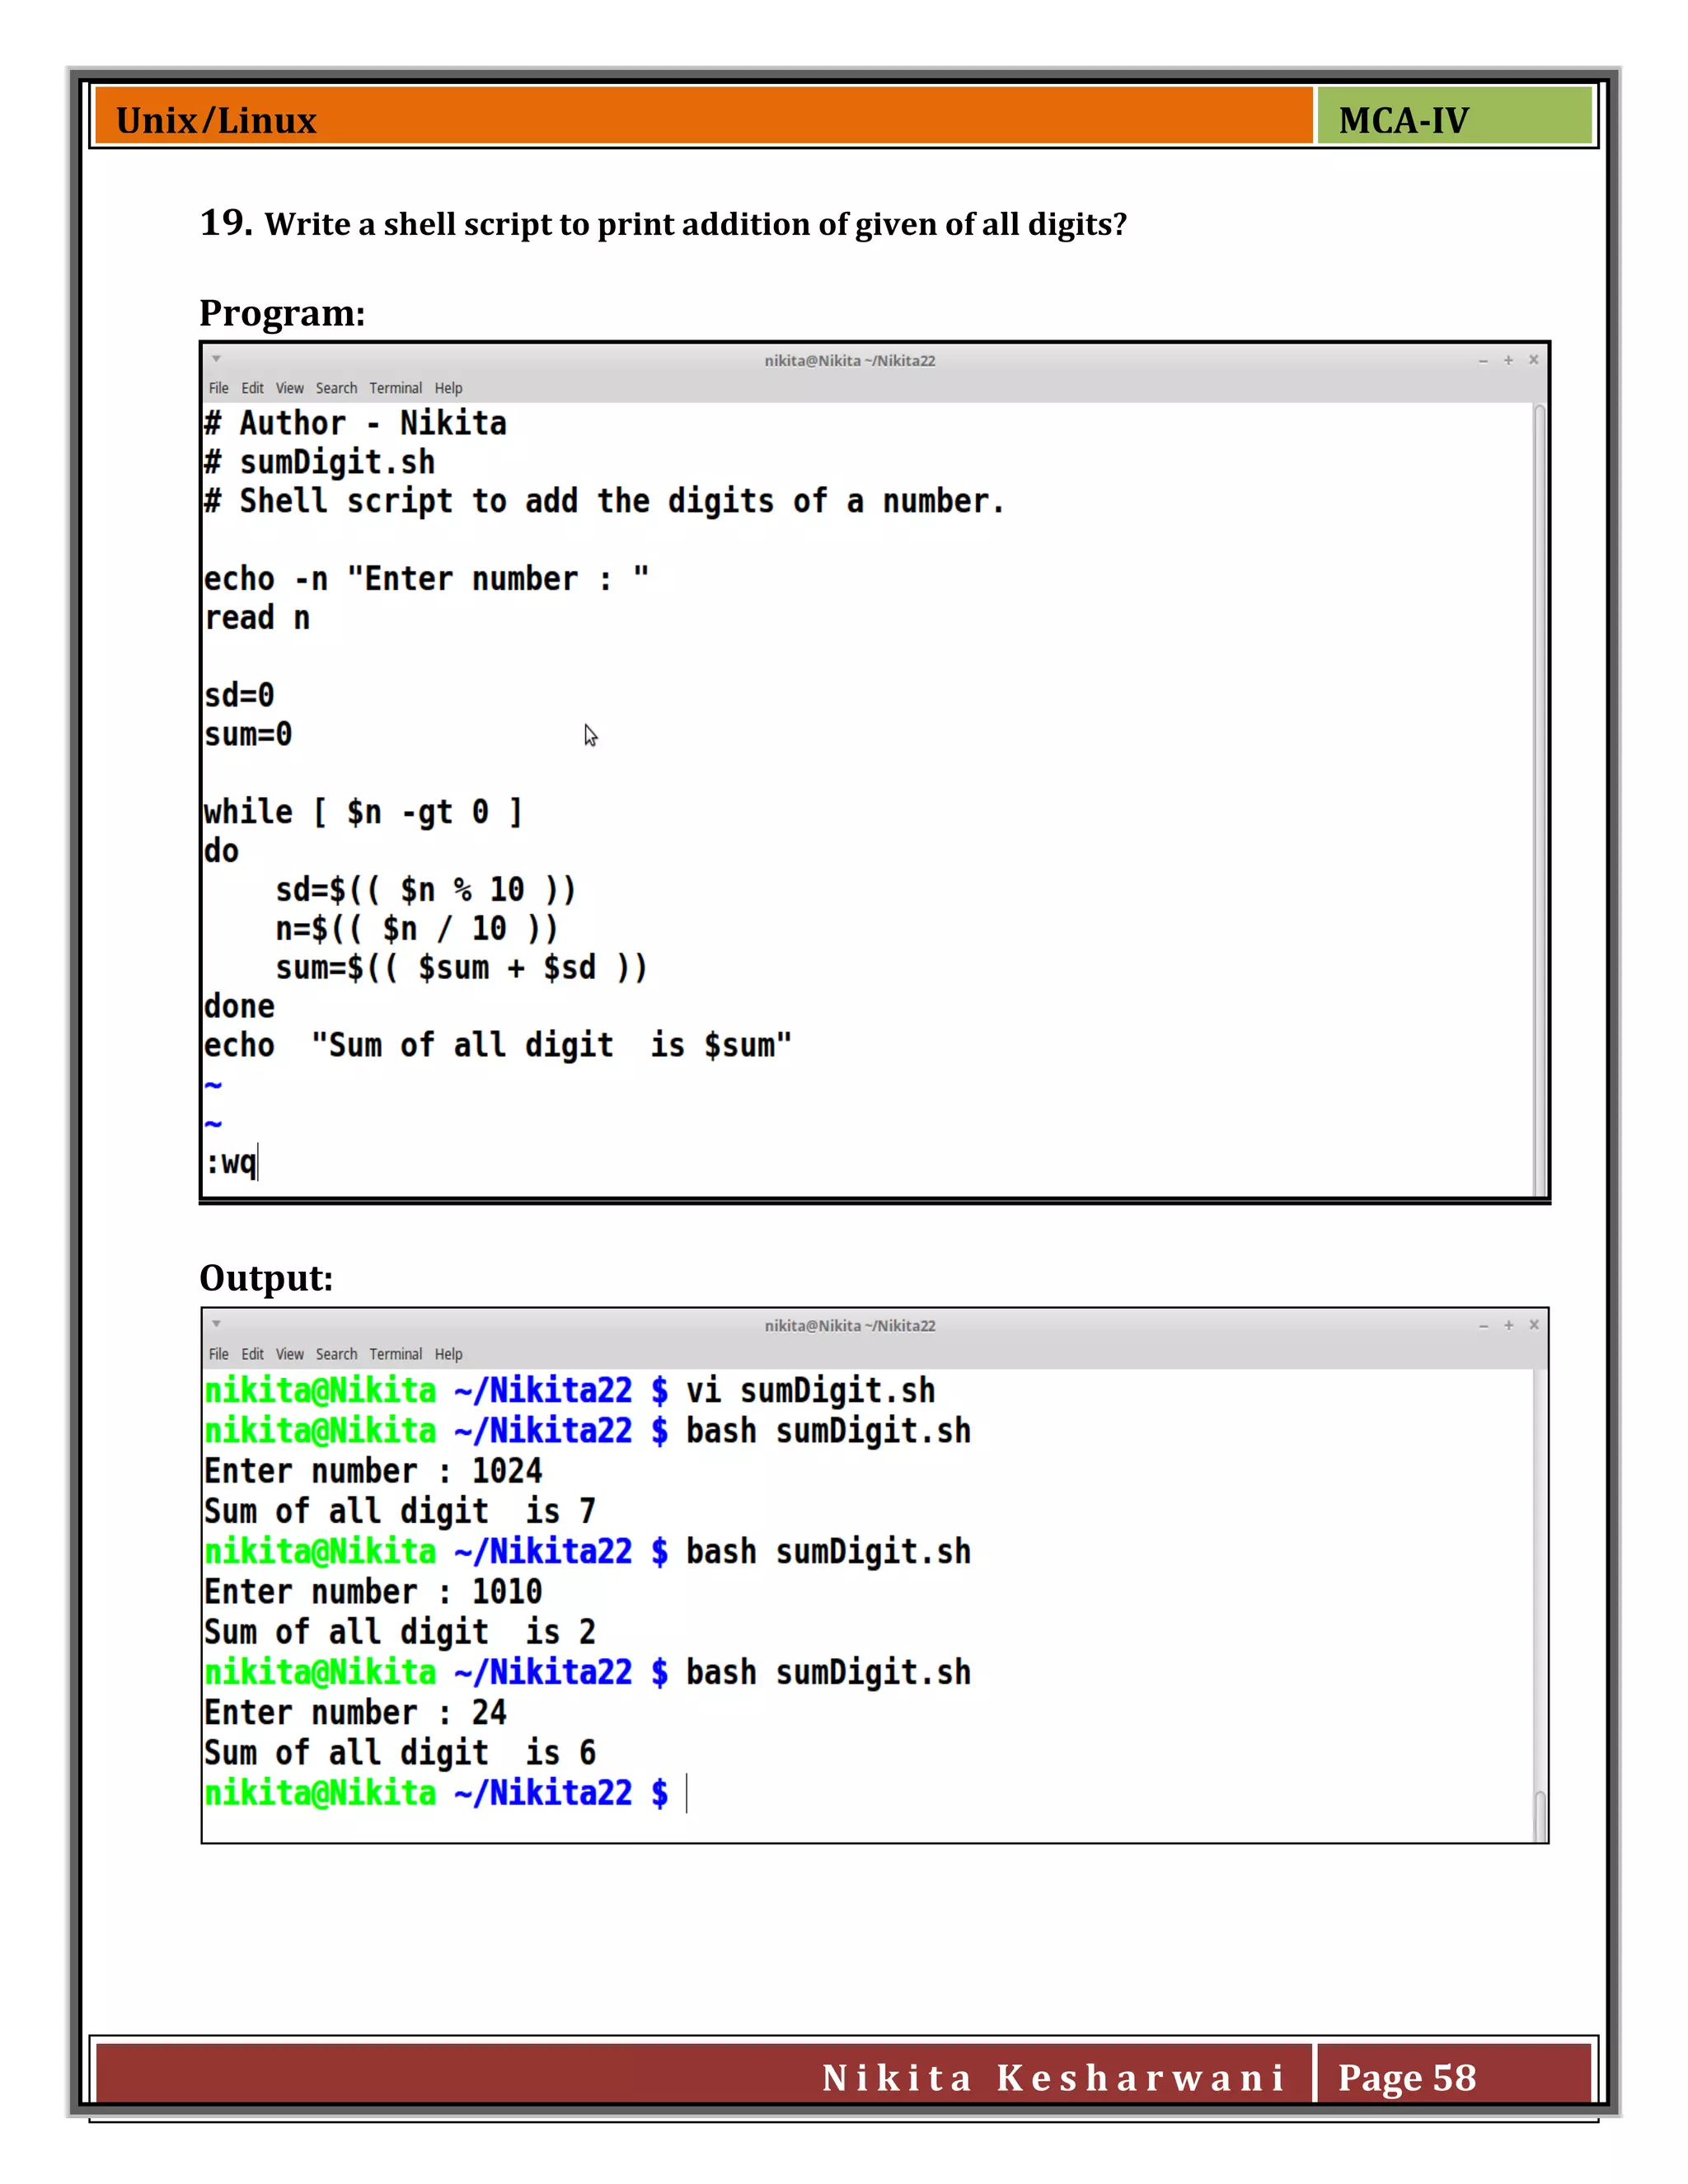This screenshot has width=1688, height=2184.
Task: Click the last empty shell prompt line
Action: [446, 1793]
